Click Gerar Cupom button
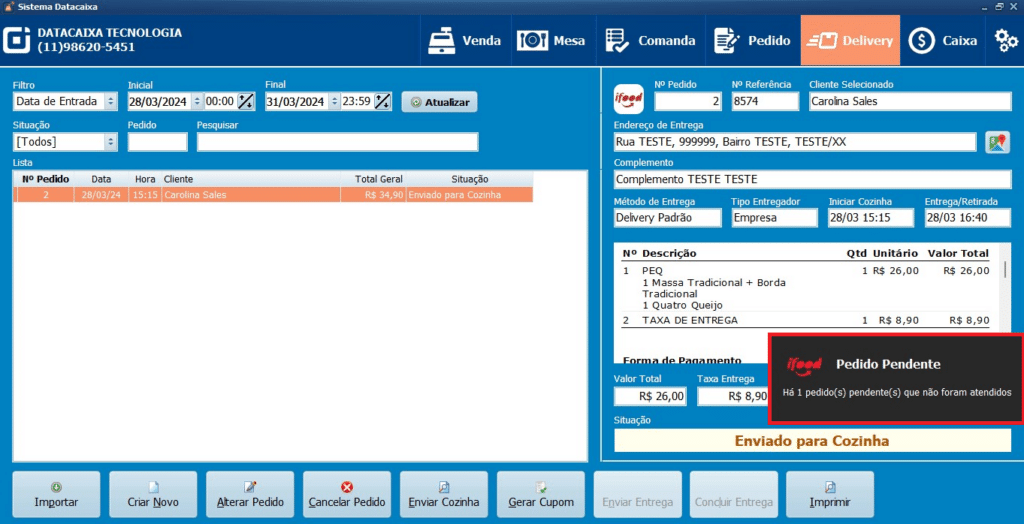 (x=541, y=493)
